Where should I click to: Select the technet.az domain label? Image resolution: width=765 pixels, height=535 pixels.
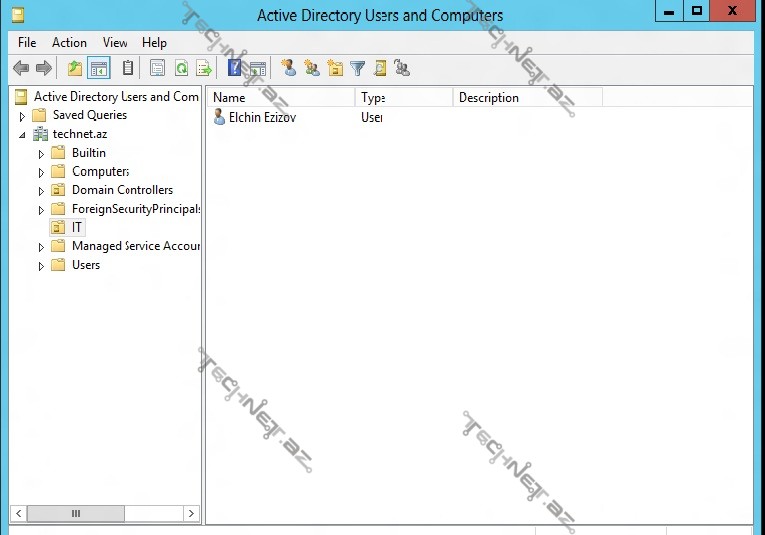coord(80,134)
